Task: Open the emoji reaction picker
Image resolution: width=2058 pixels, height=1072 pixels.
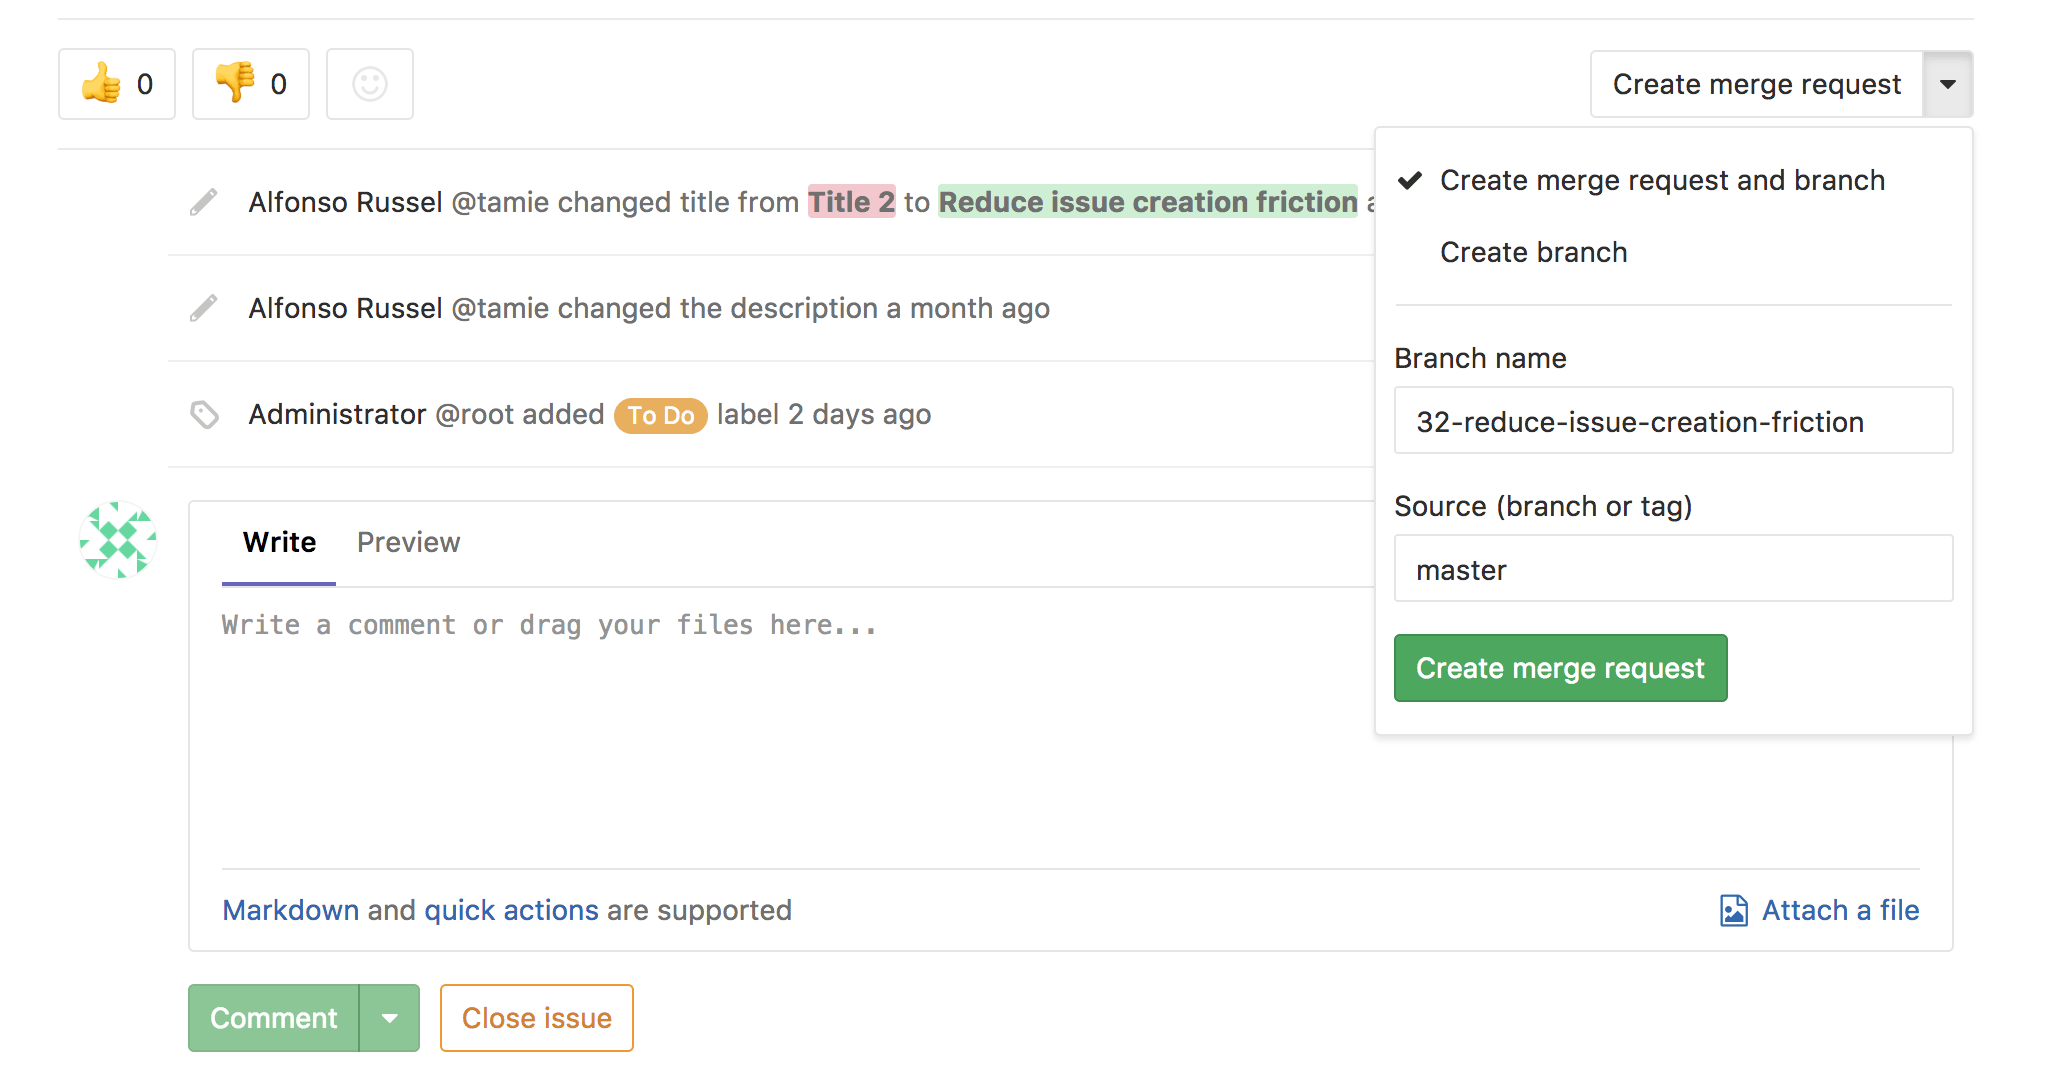Action: pos(369,84)
